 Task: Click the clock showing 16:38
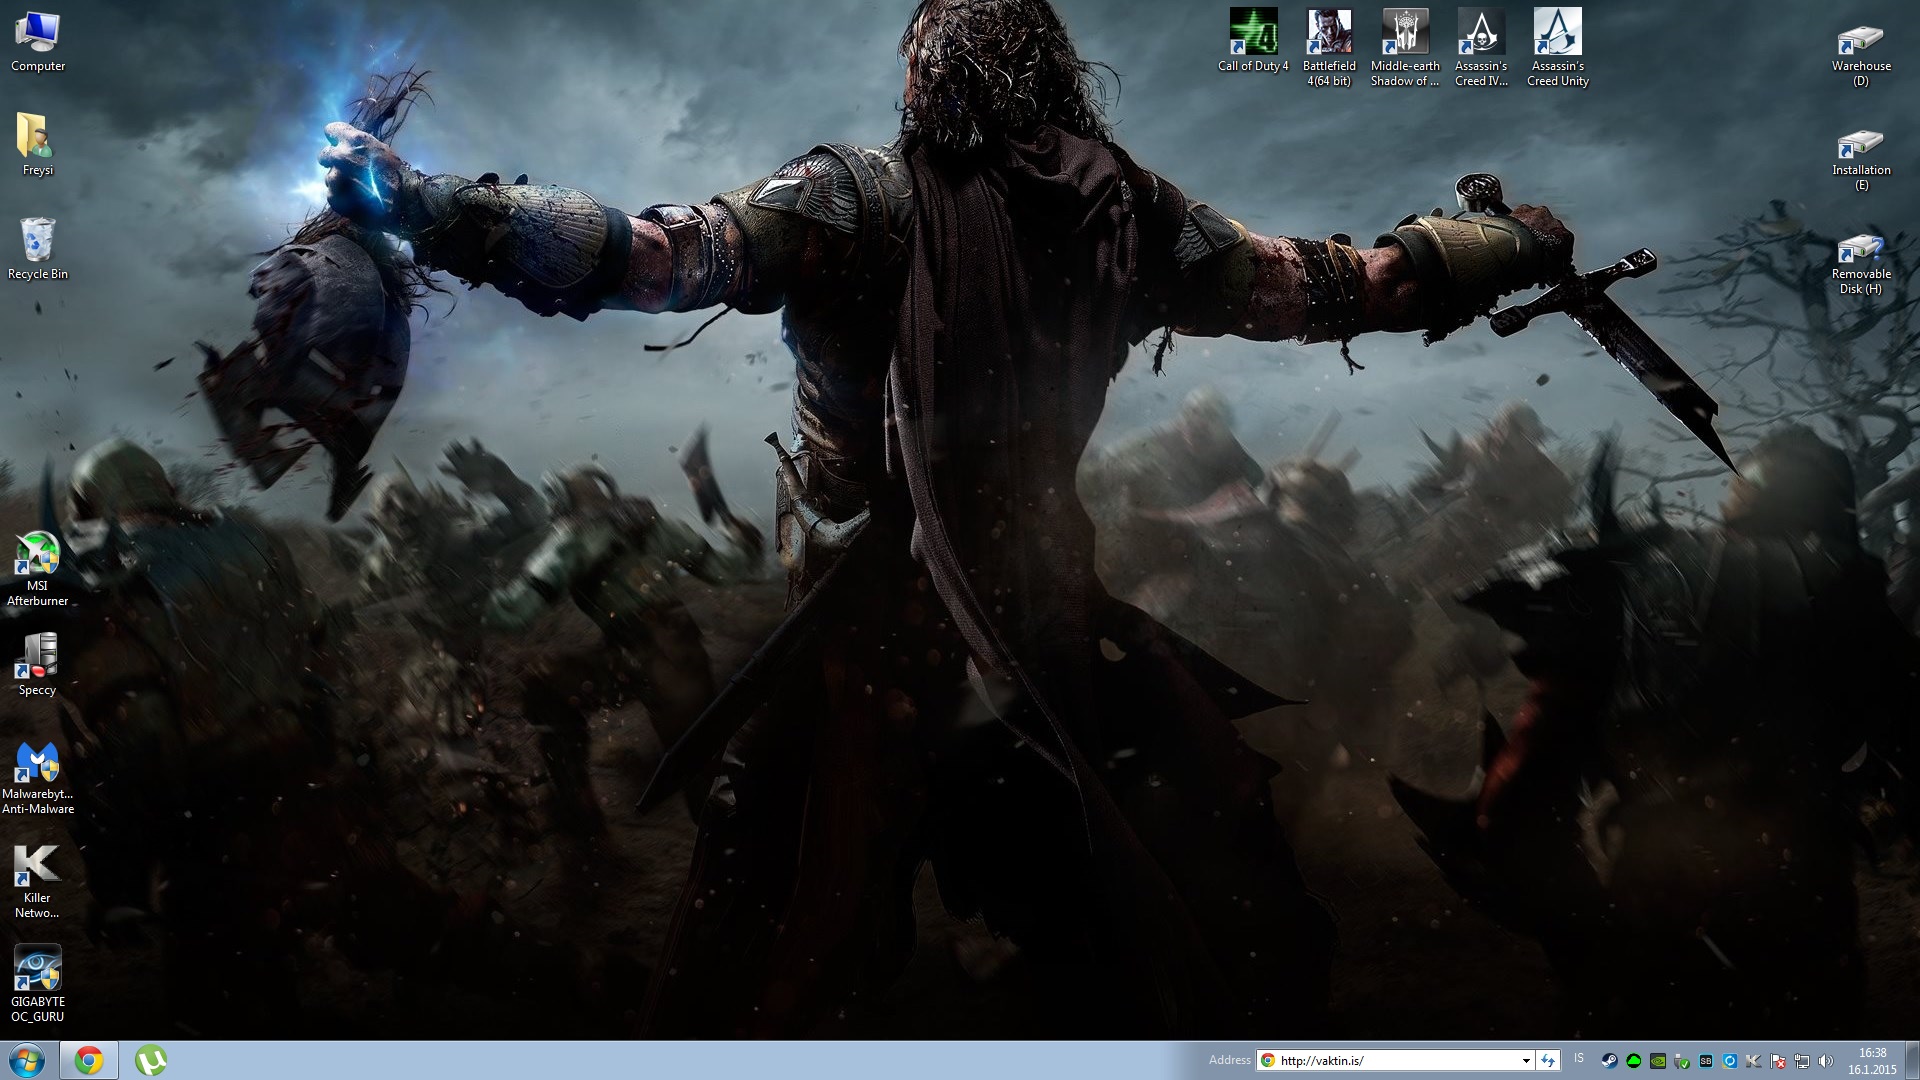click(1872, 1053)
